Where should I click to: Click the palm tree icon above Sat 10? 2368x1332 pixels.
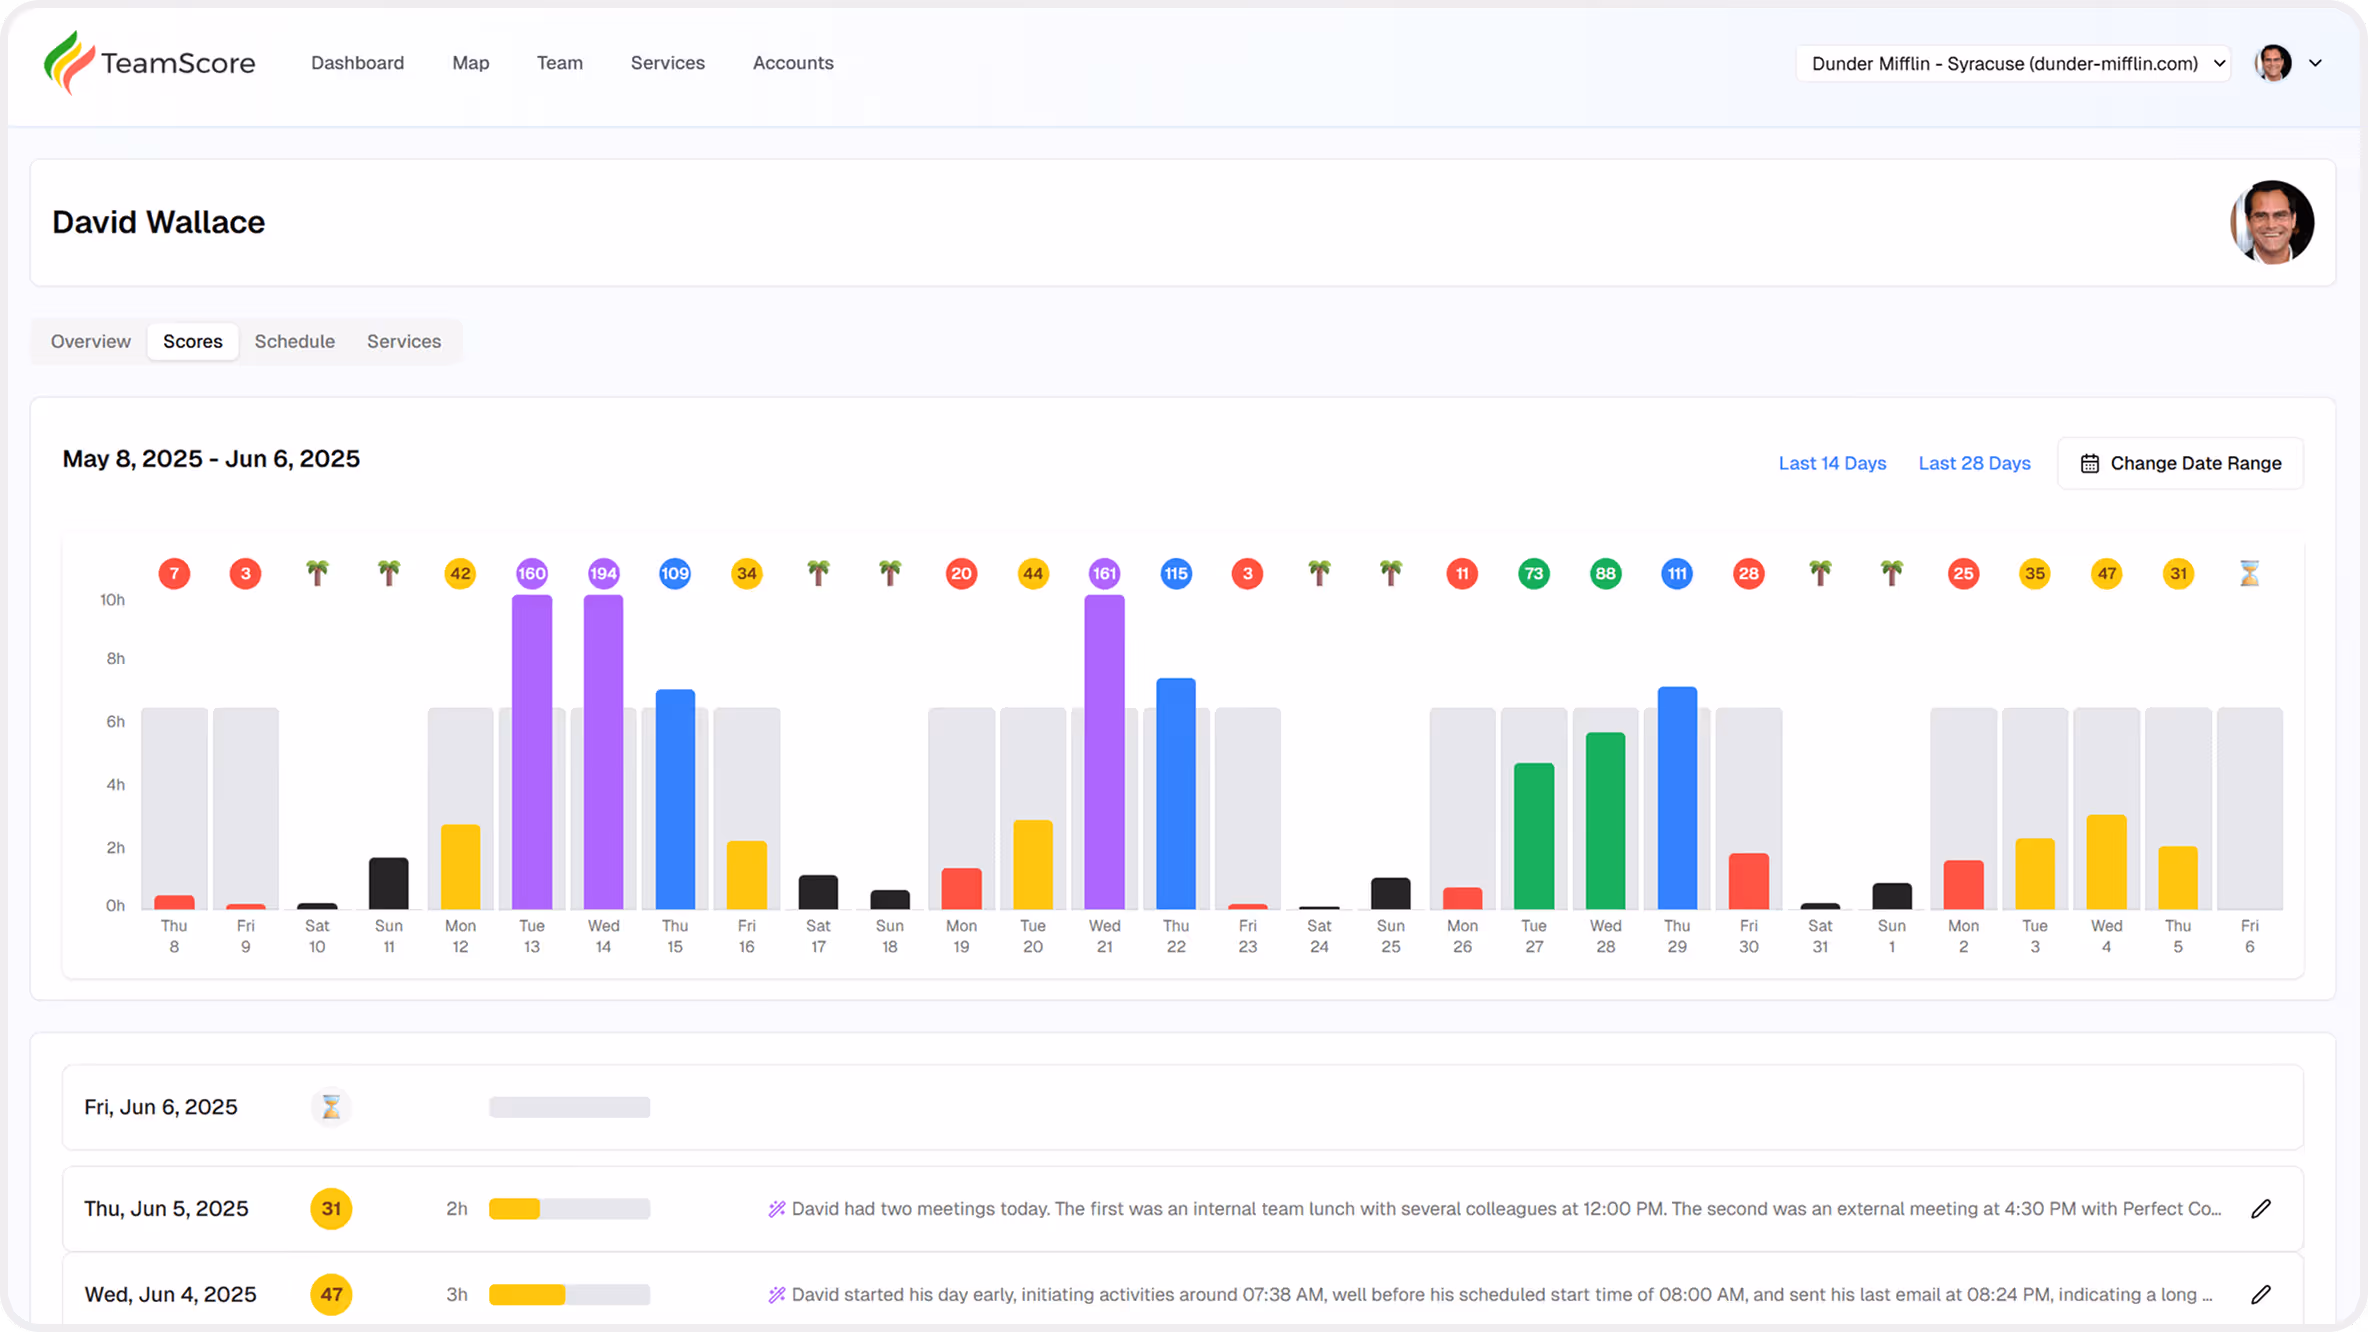[x=317, y=573]
